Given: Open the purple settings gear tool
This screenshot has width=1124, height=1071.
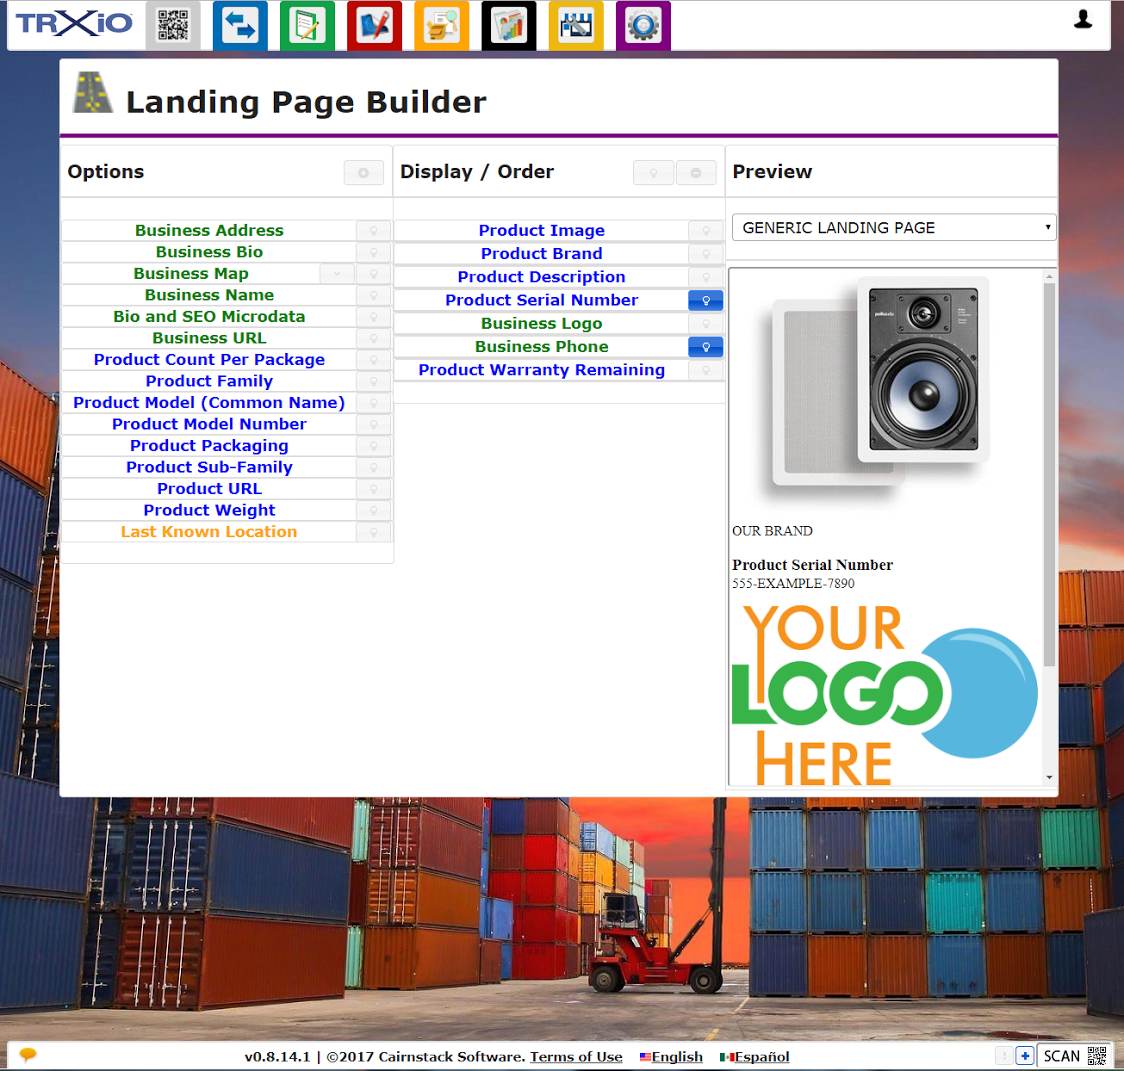Looking at the screenshot, I should coord(643,25).
